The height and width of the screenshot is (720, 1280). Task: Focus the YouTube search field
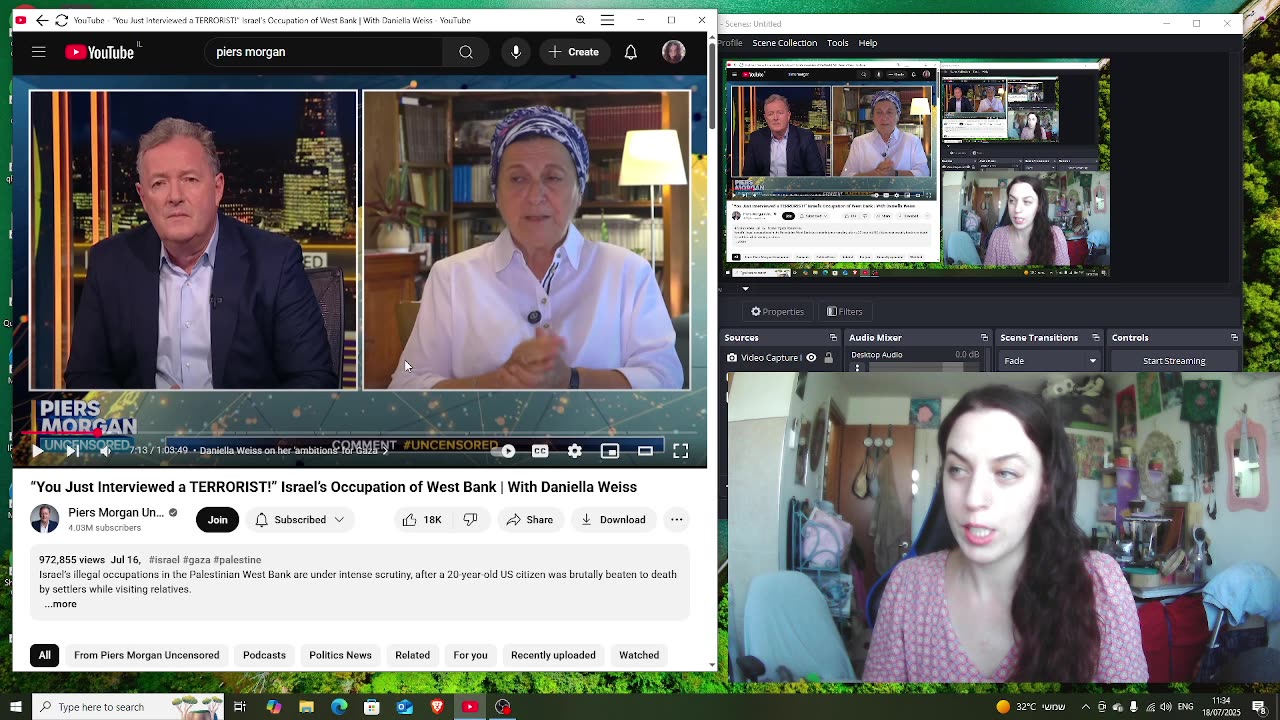pyautogui.click(x=325, y=52)
